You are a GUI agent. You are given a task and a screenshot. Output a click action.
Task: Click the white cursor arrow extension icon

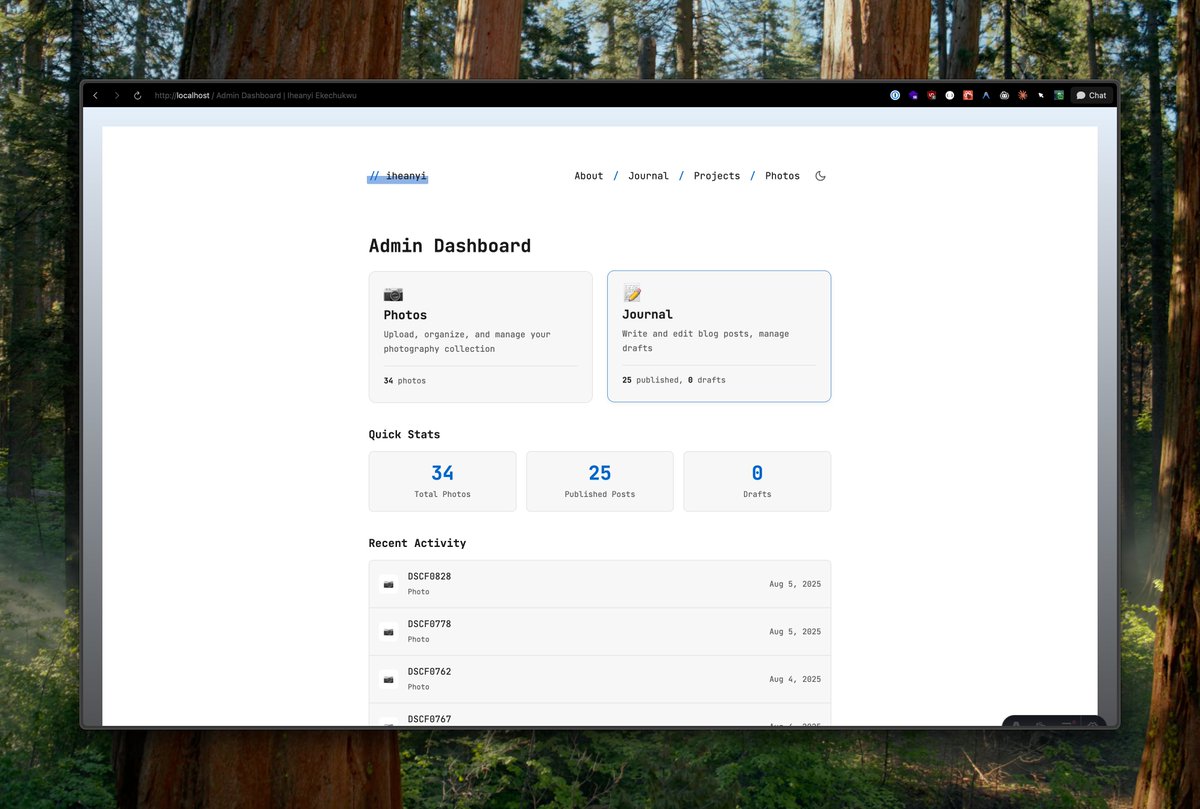coord(1041,96)
